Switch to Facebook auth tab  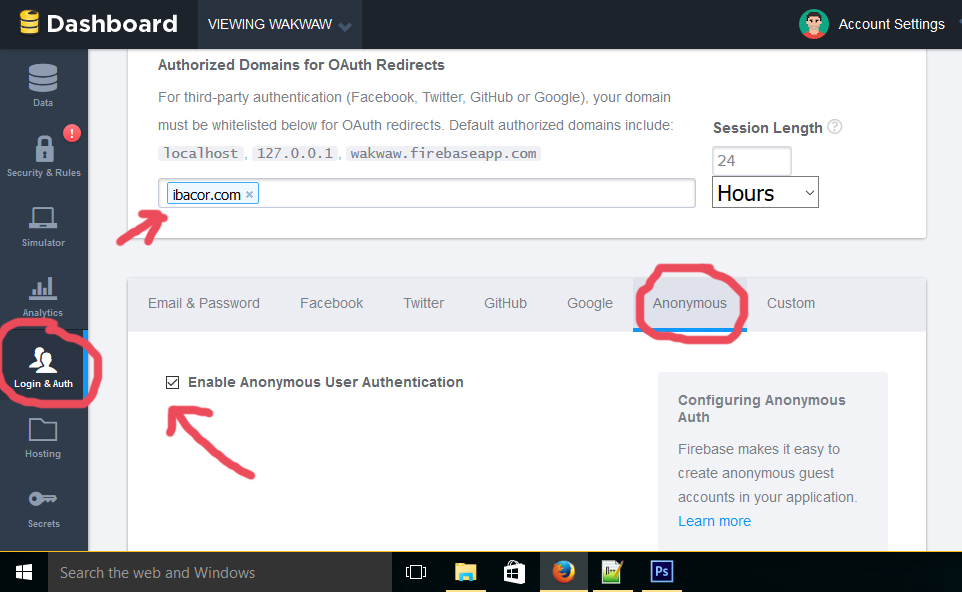(x=331, y=303)
